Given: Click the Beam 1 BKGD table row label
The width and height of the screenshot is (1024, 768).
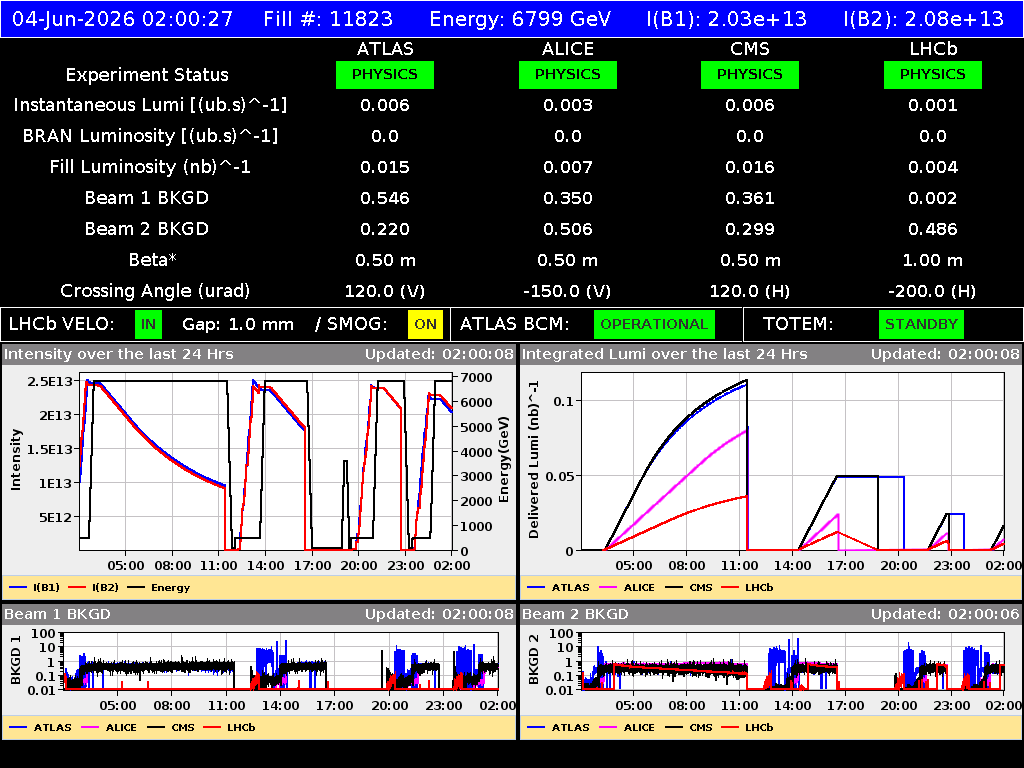Looking at the screenshot, I should [x=147, y=198].
